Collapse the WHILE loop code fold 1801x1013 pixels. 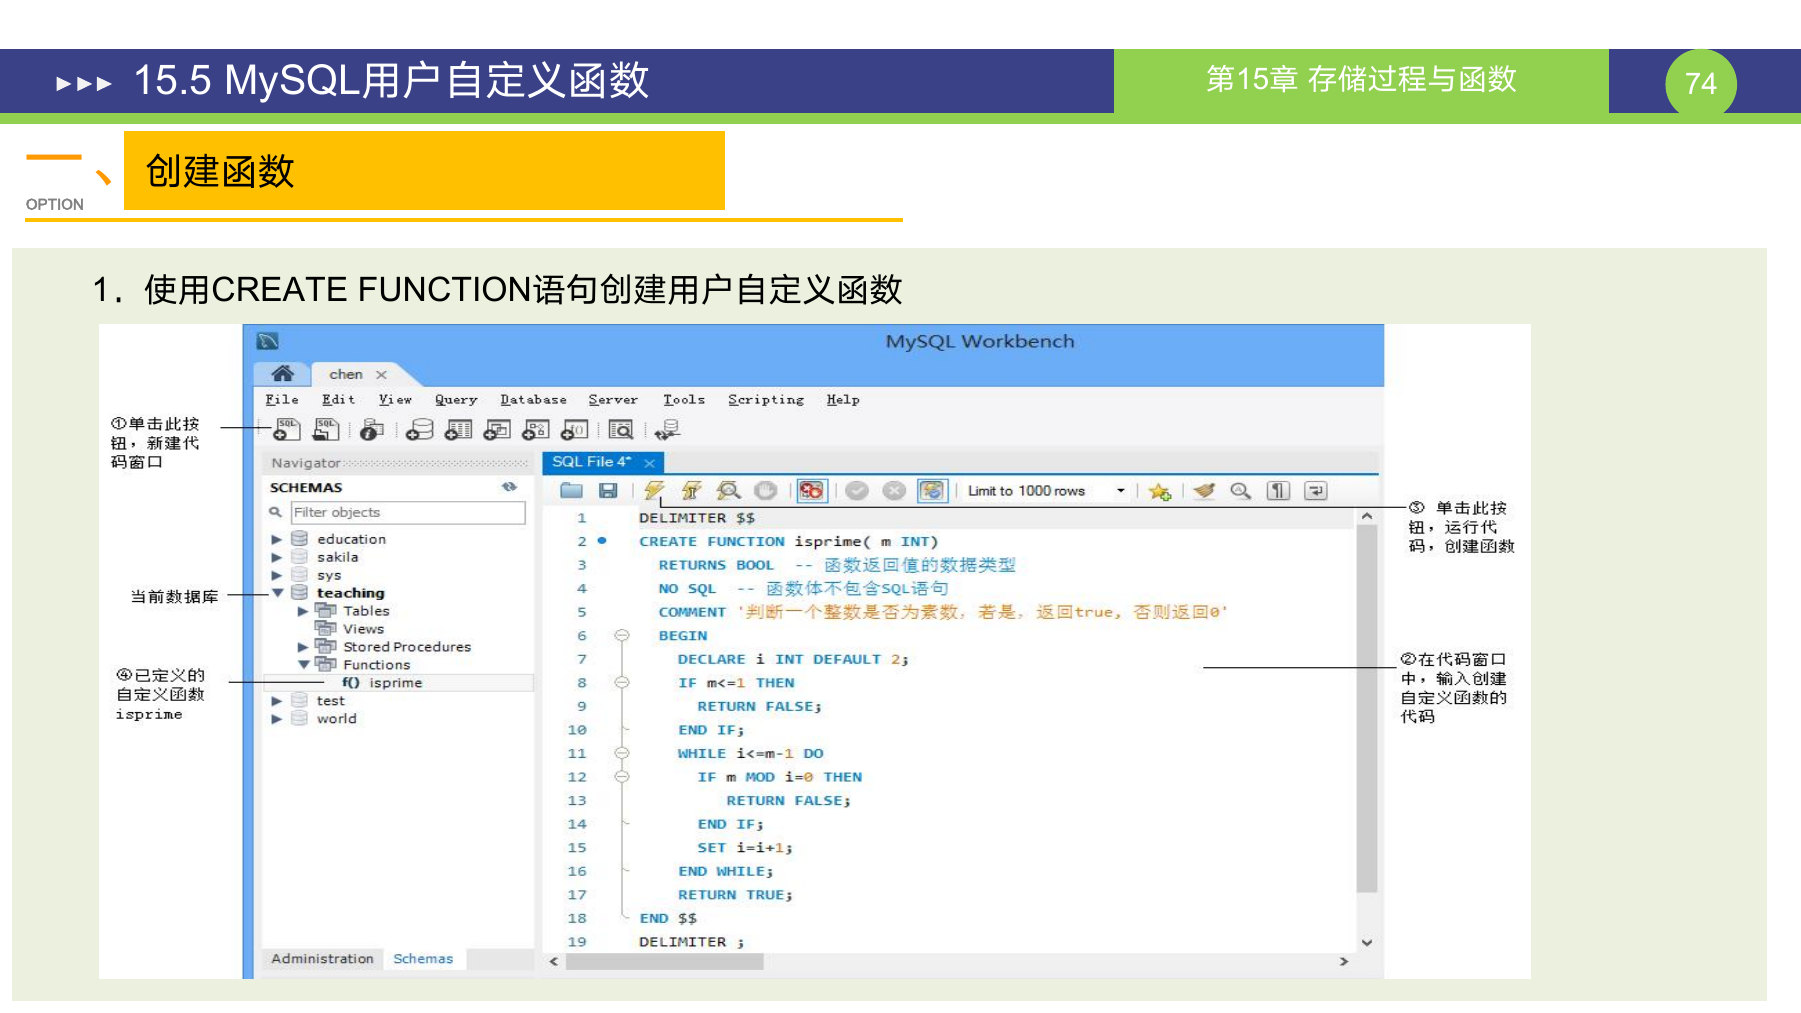(622, 753)
